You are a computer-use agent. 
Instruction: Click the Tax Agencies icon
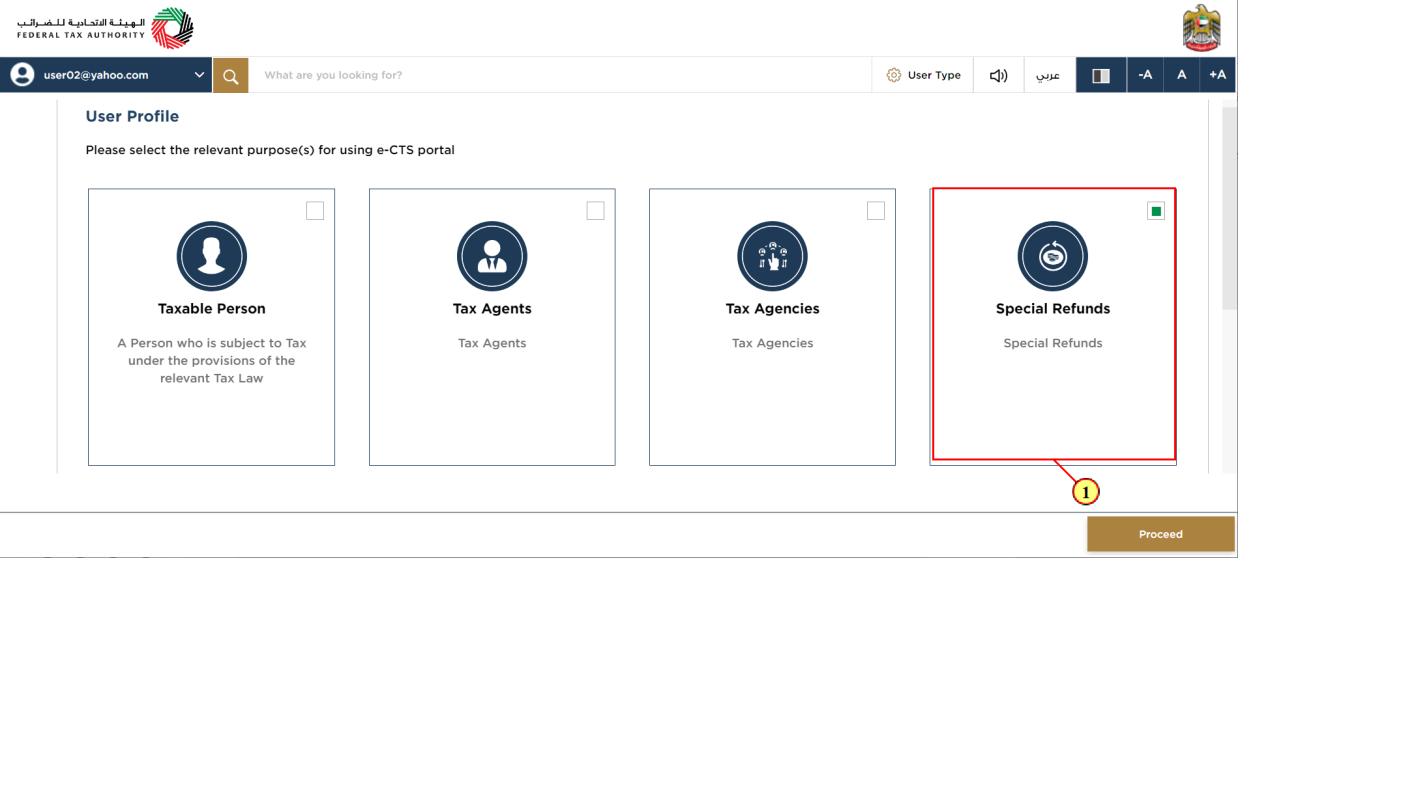pyautogui.click(x=772, y=256)
